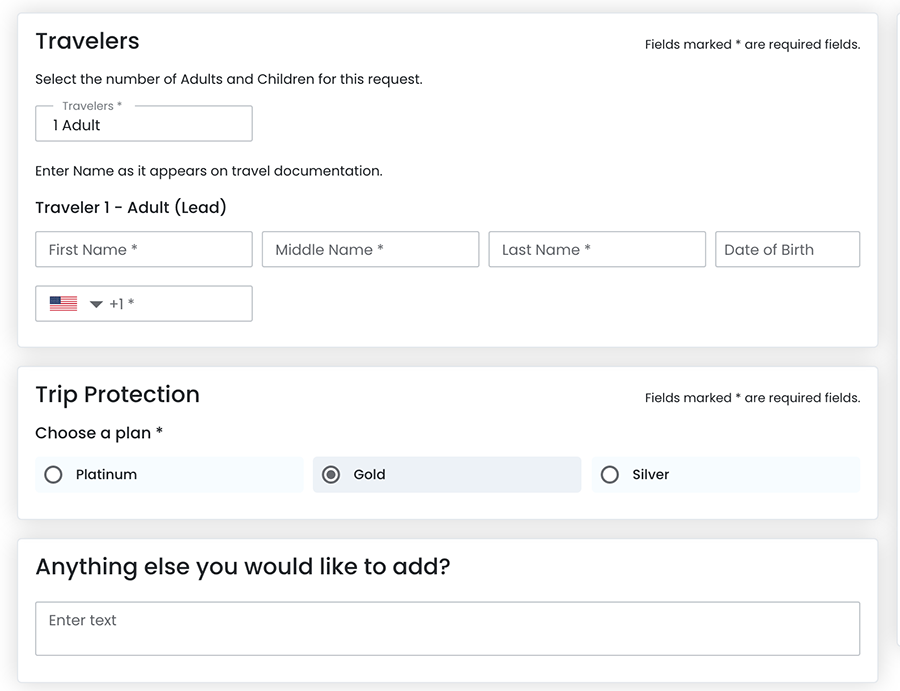The height and width of the screenshot is (691, 900).
Task: Click the required fields note in Trip Protection
Action: tap(752, 398)
